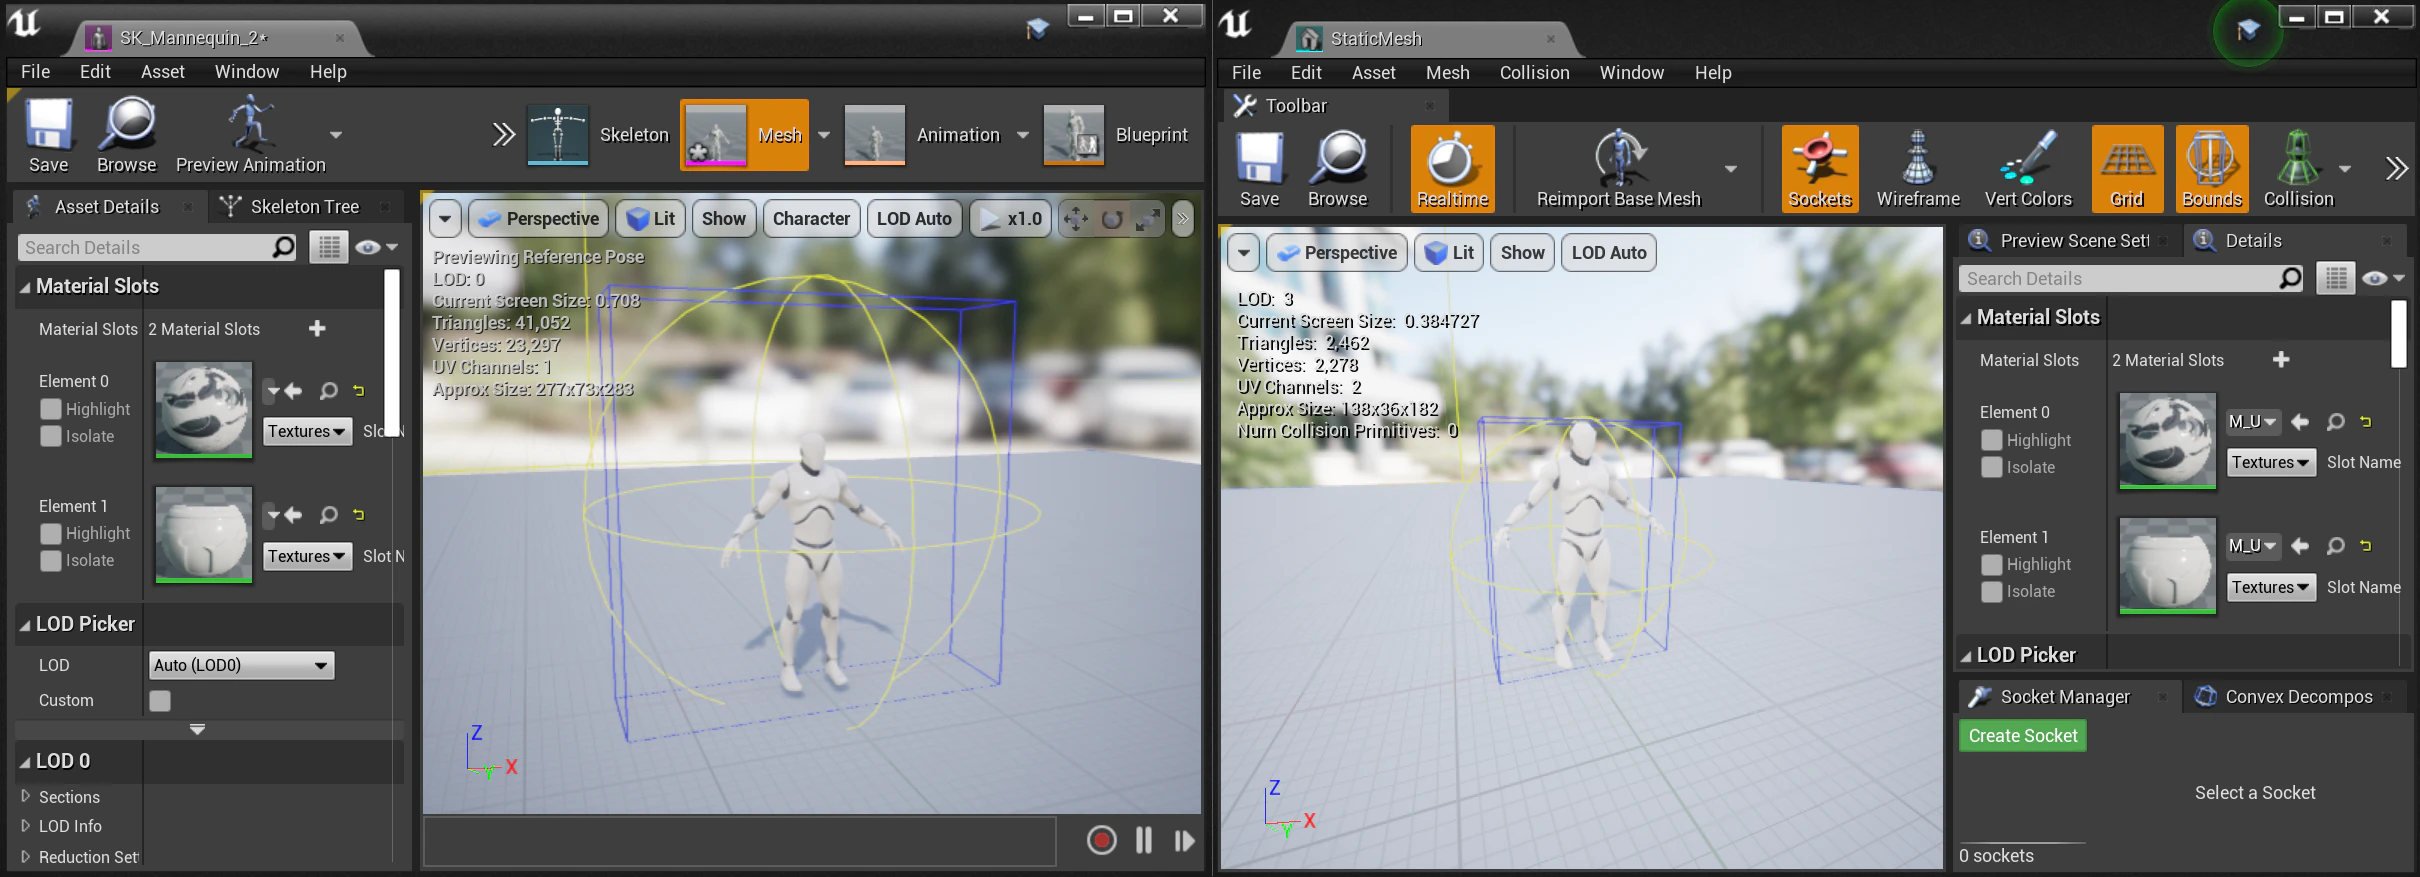2420x877 pixels.
Task: Open the Auto (LOD0) dropdown
Action: click(x=241, y=665)
